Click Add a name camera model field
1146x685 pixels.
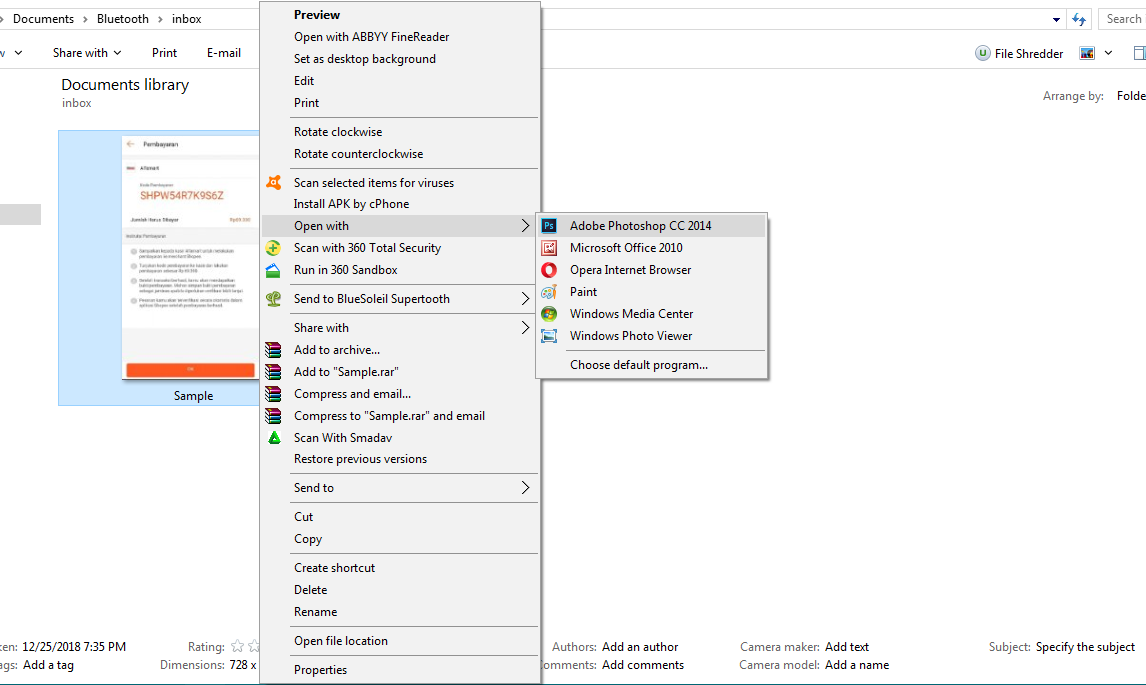[x=857, y=665]
